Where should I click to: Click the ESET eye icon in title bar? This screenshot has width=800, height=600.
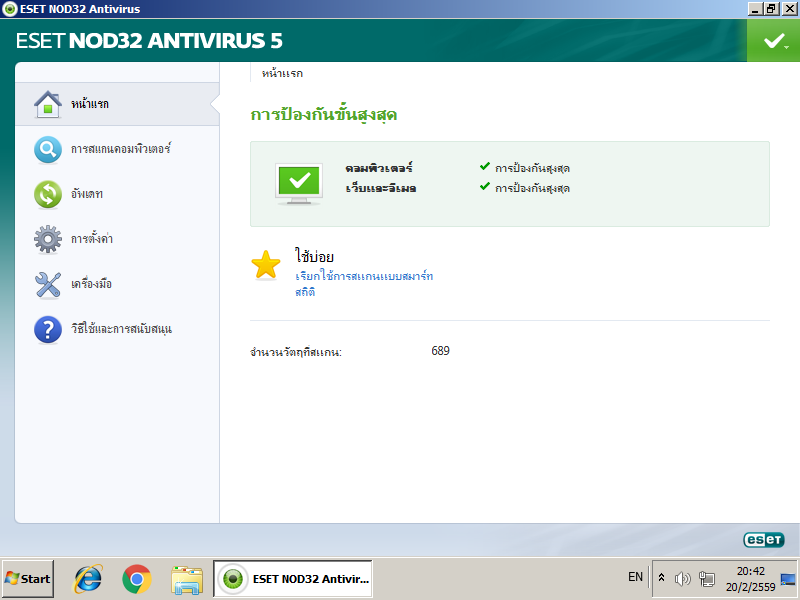tap(10, 9)
